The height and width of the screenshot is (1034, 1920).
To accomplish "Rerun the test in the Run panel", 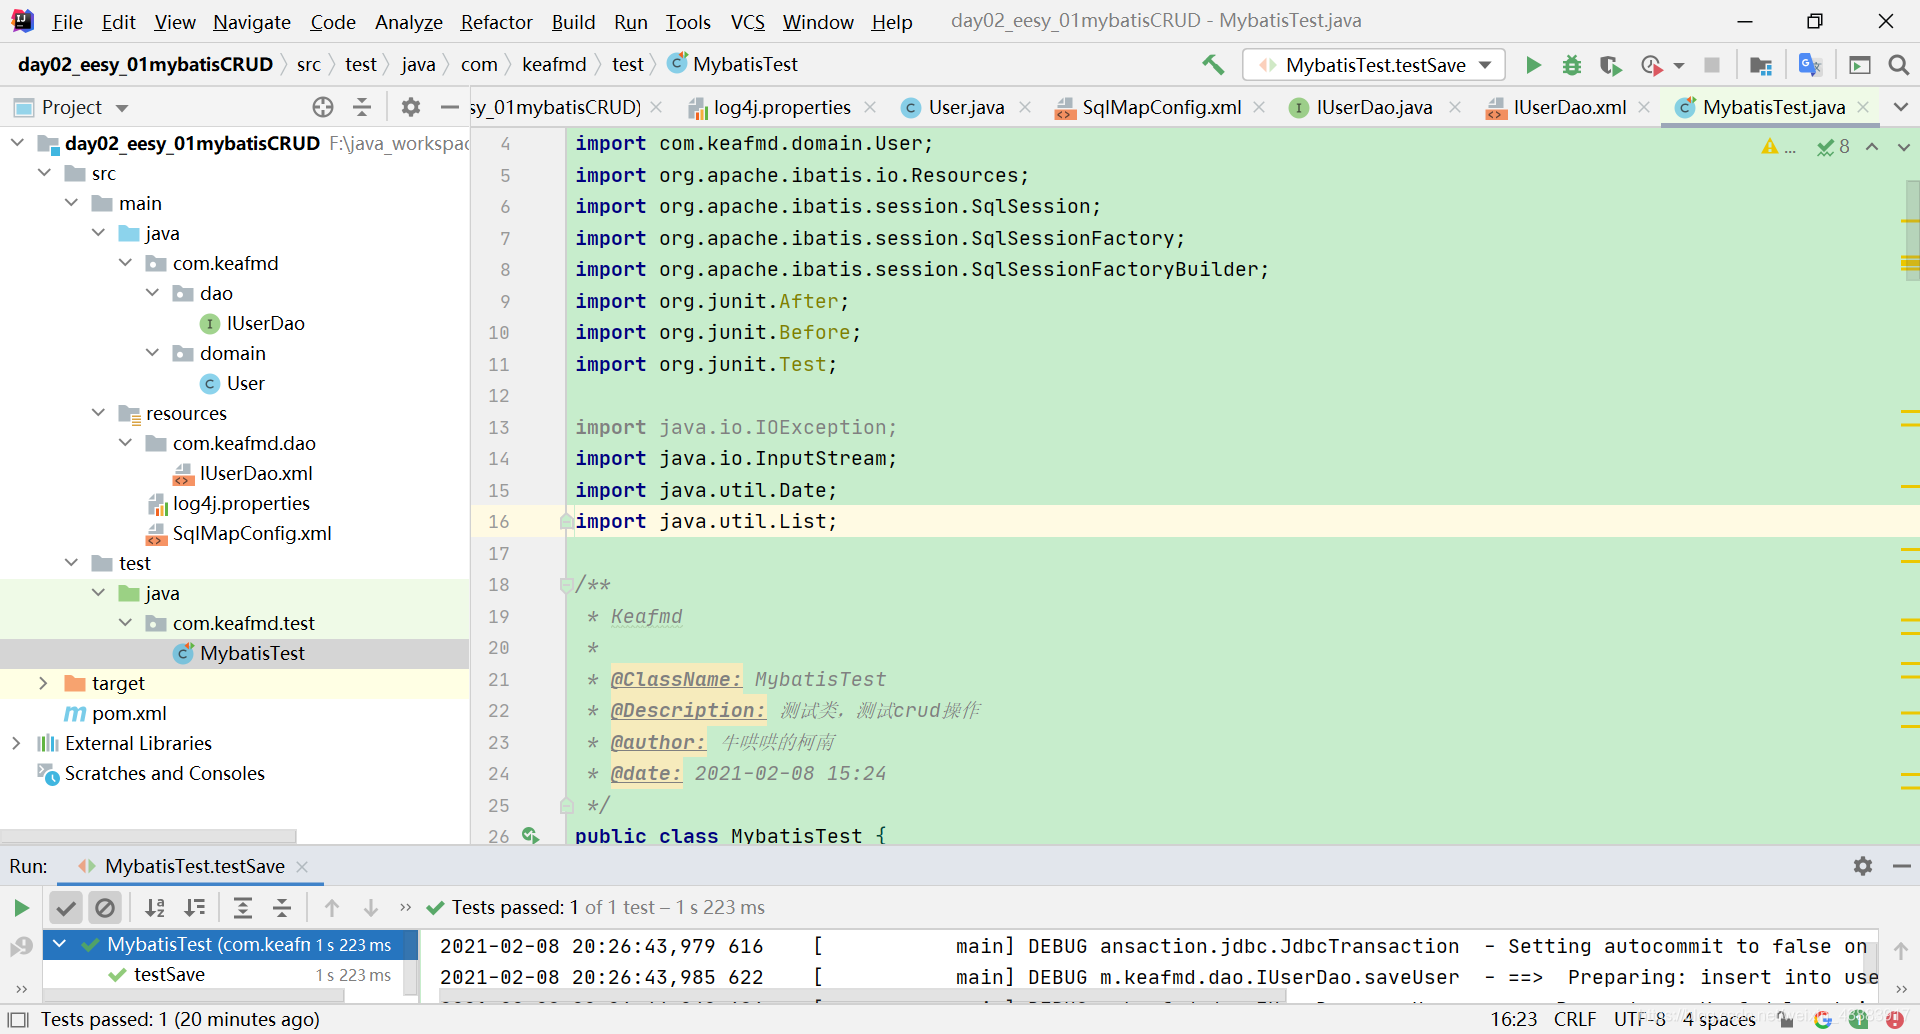I will 21,908.
